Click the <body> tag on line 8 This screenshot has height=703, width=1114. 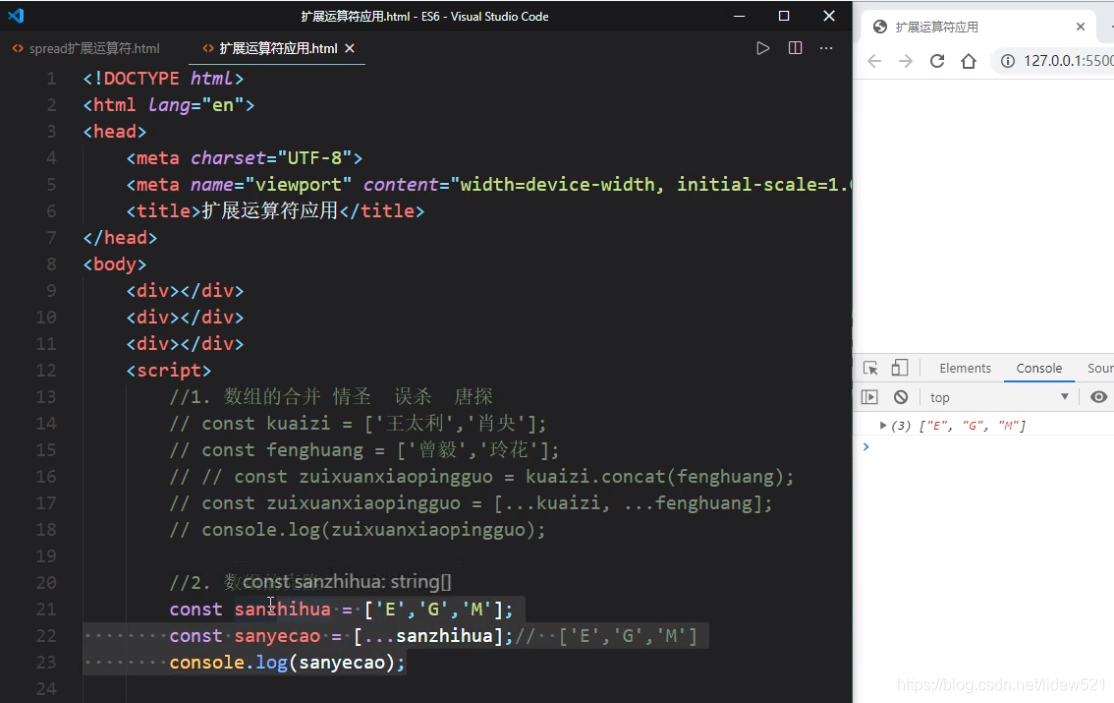tap(114, 264)
